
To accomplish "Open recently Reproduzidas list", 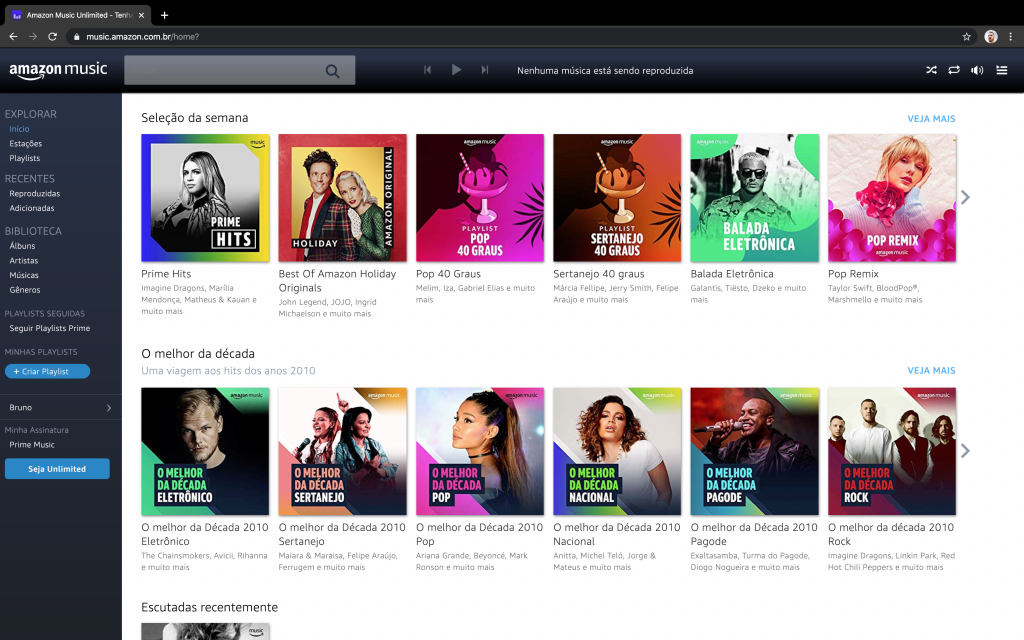I will [x=35, y=193].
